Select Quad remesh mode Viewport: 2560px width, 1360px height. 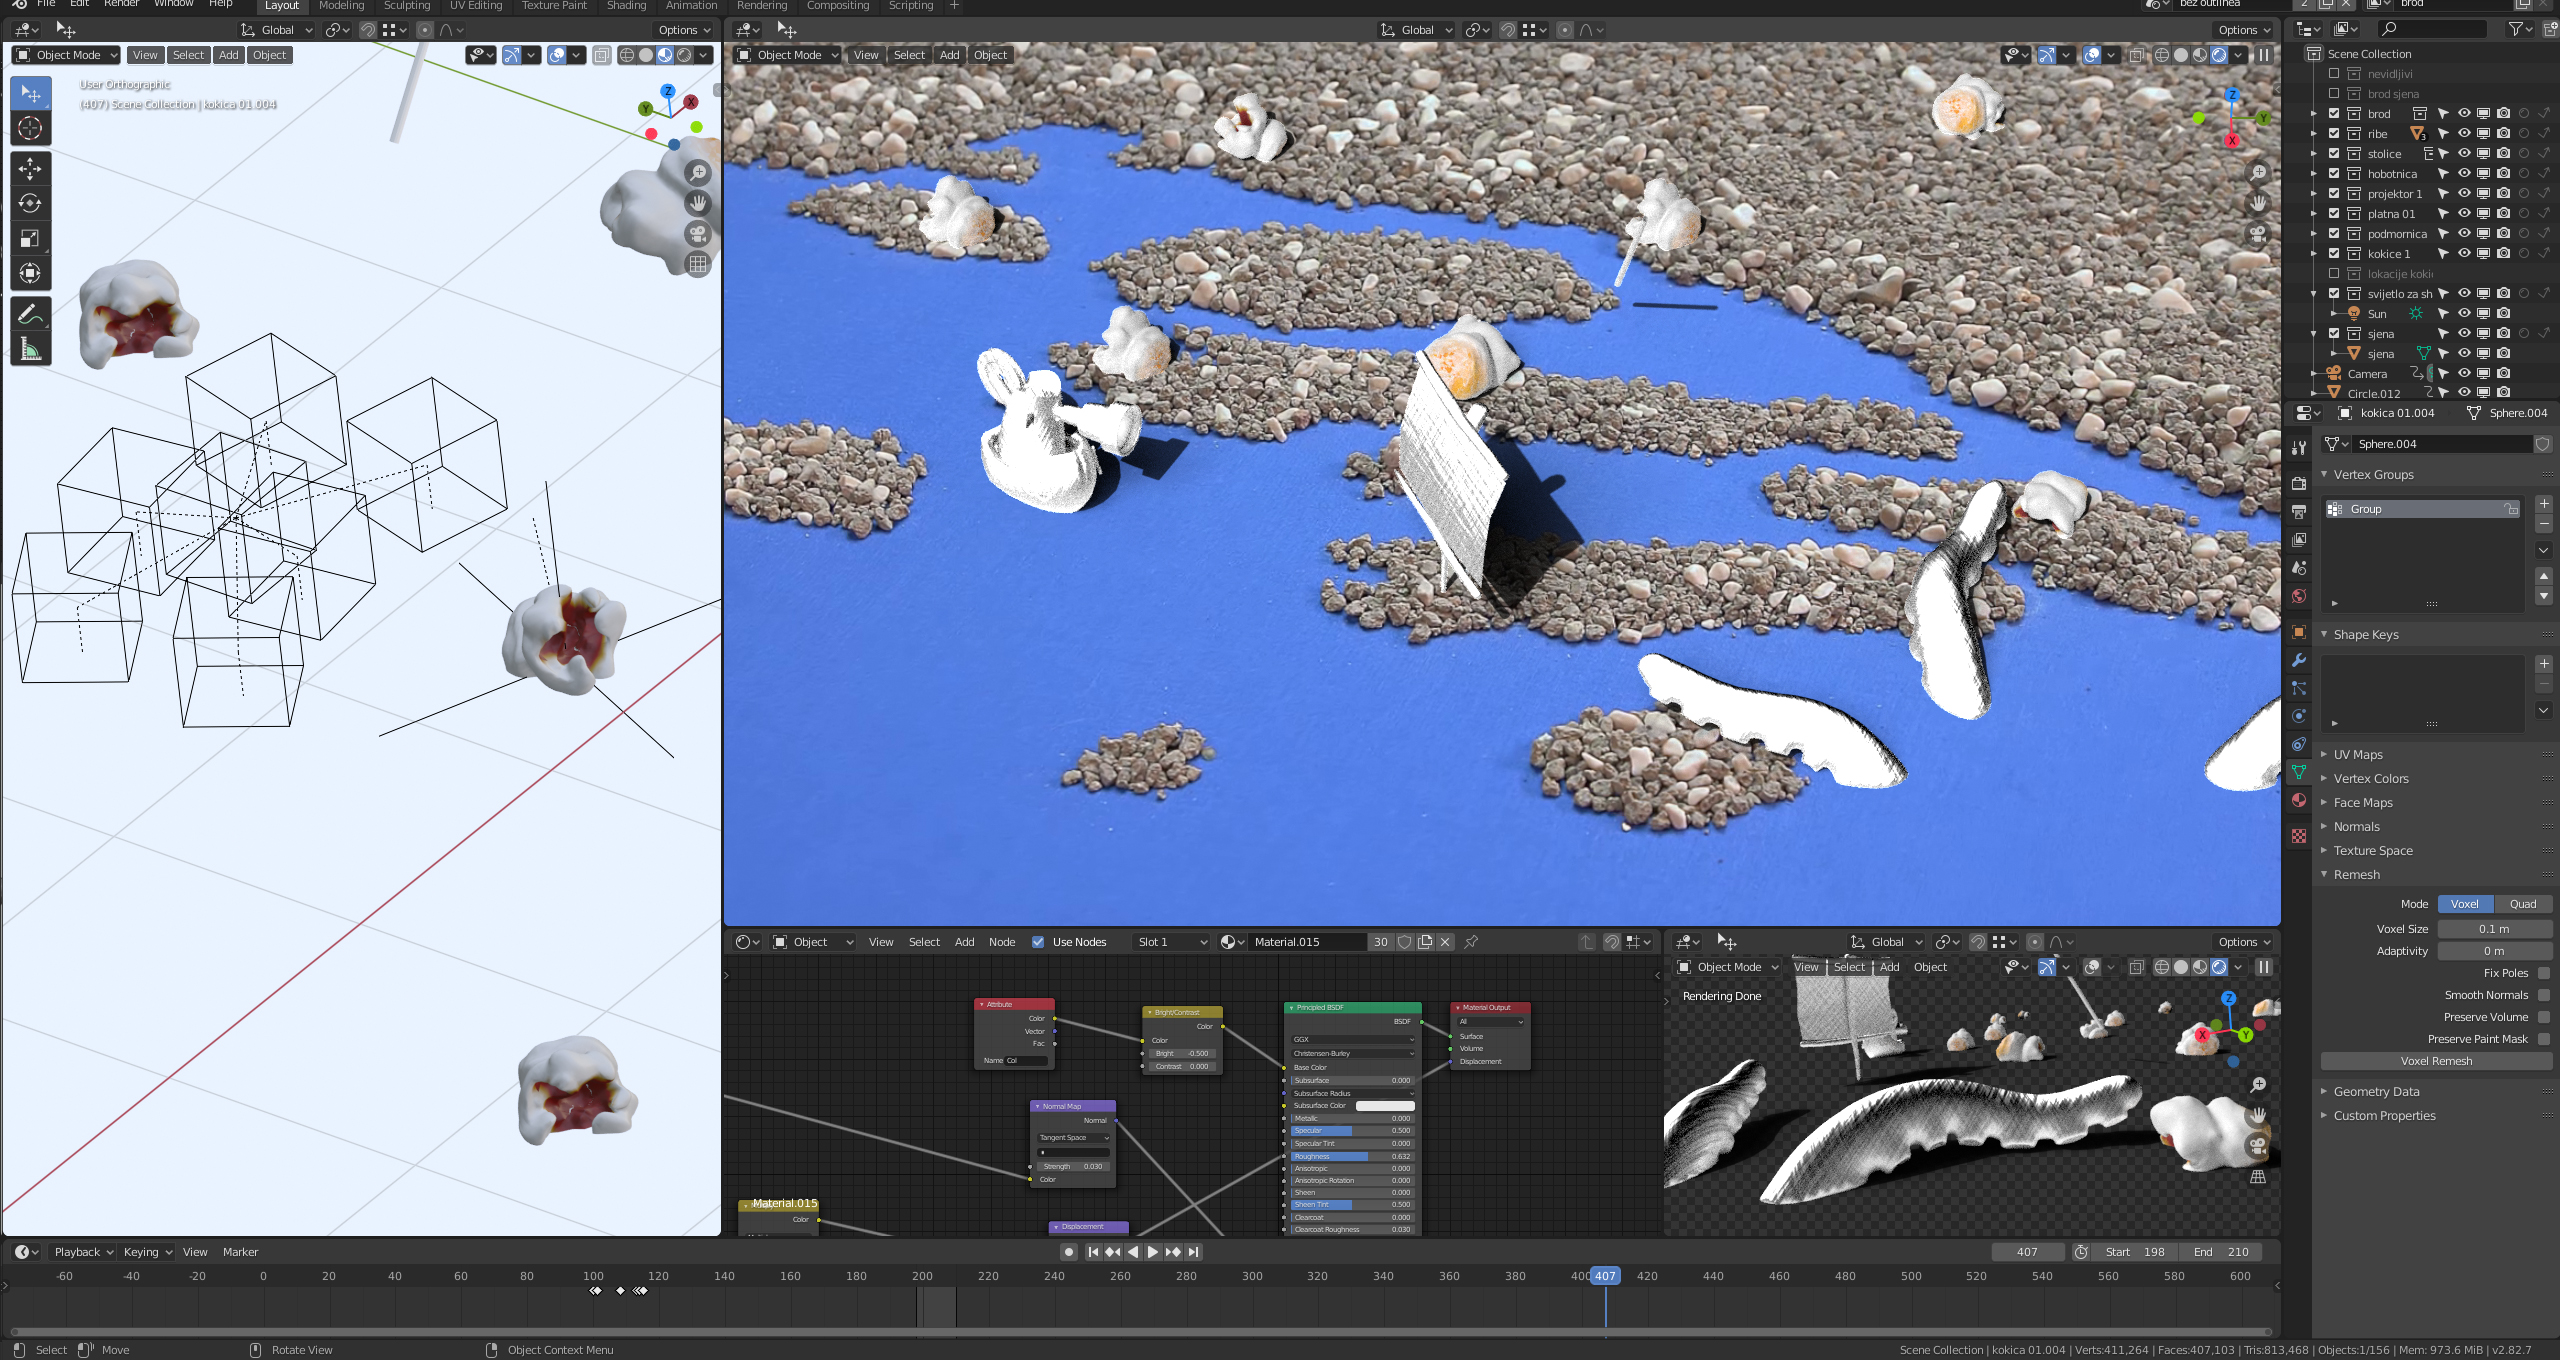tap(2523, 904)
